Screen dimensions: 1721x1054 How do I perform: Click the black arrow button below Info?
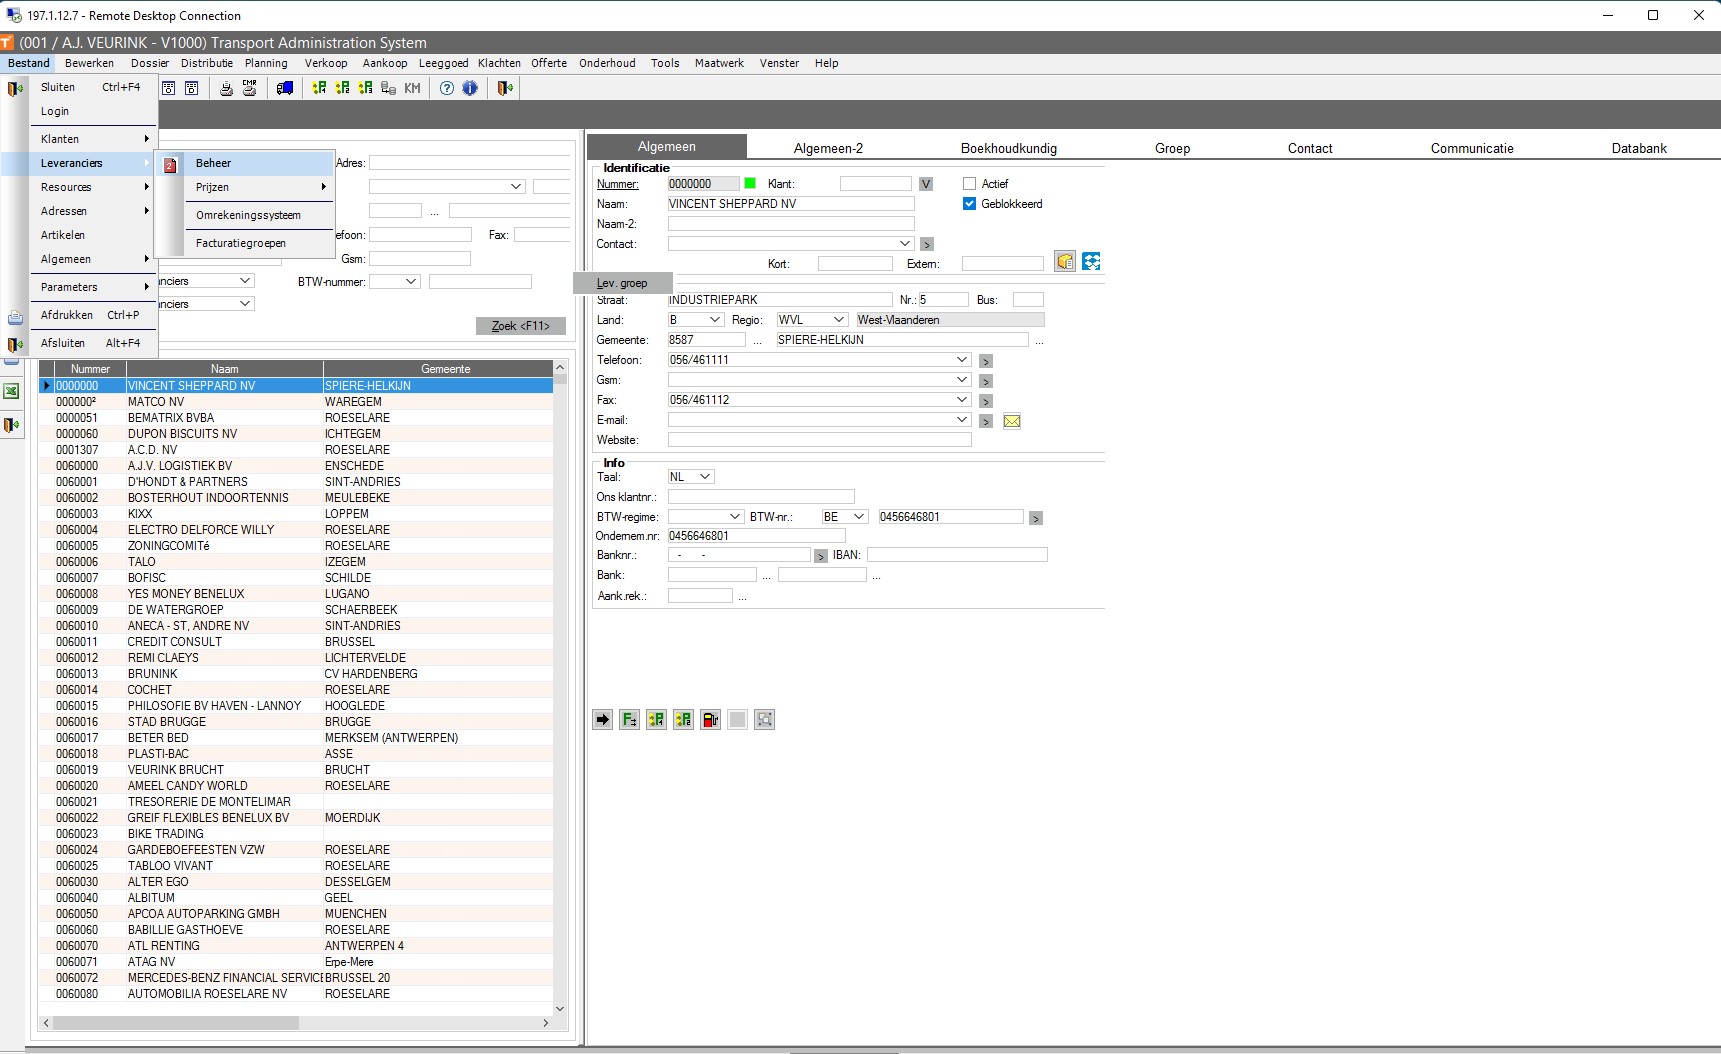(602, 719)
